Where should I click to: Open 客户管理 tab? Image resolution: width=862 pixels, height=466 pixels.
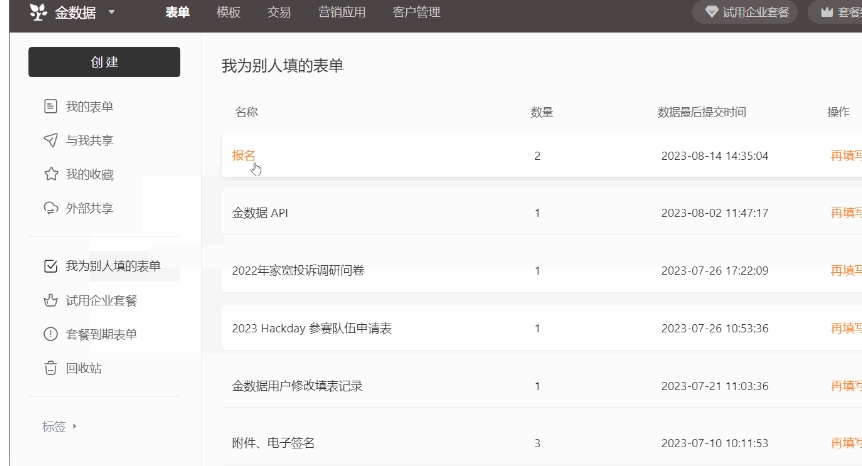click(x=416, y=12)
